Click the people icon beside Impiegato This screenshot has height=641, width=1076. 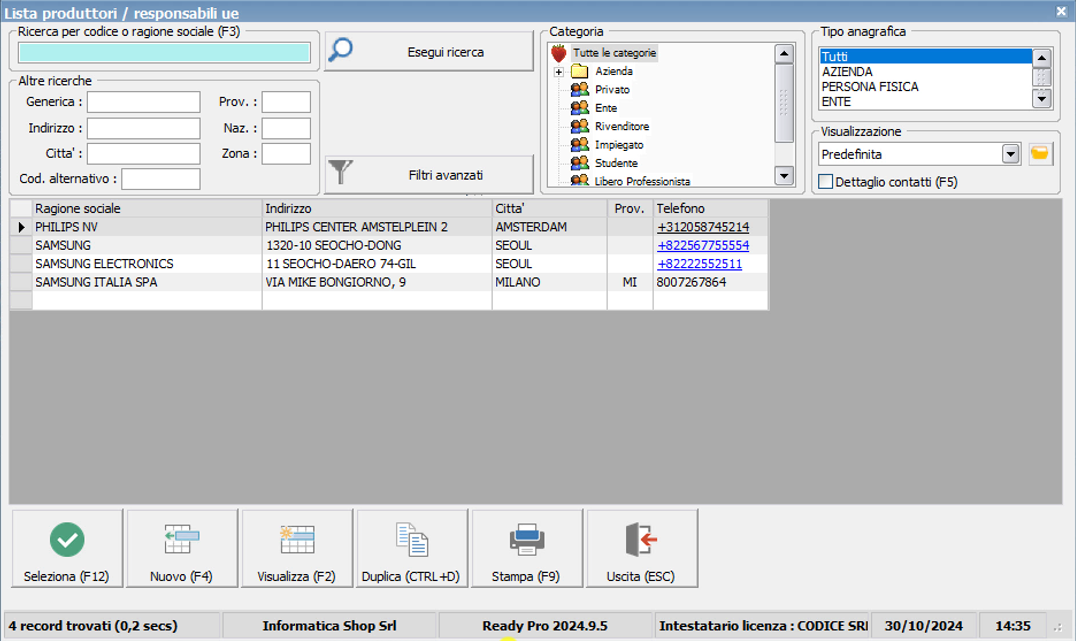pyautogui.click(x=580, y=145)
